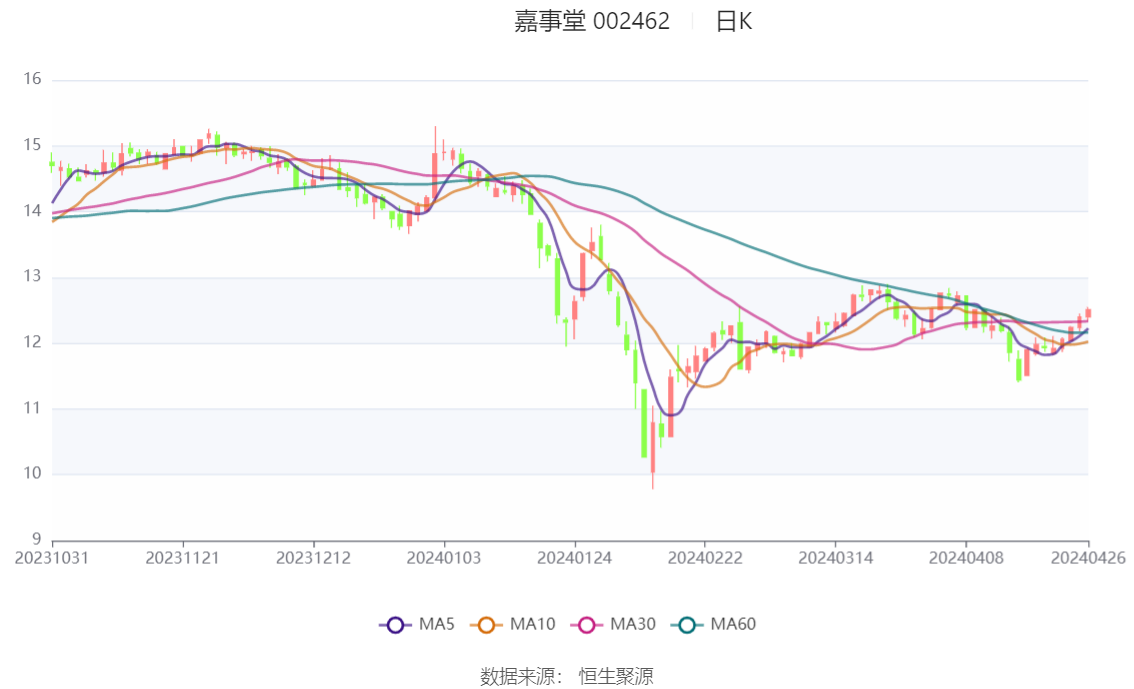The width and height of the screenshot is (1134, 689).
Task: Click the 20240426 date on the x-axis
Action: tap(1088, 557)
